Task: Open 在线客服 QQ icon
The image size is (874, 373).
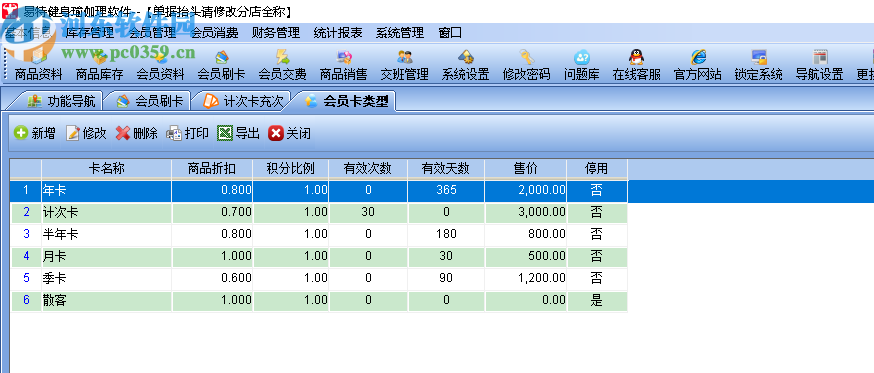Action: pyautogui.click(x=637, y=65)
